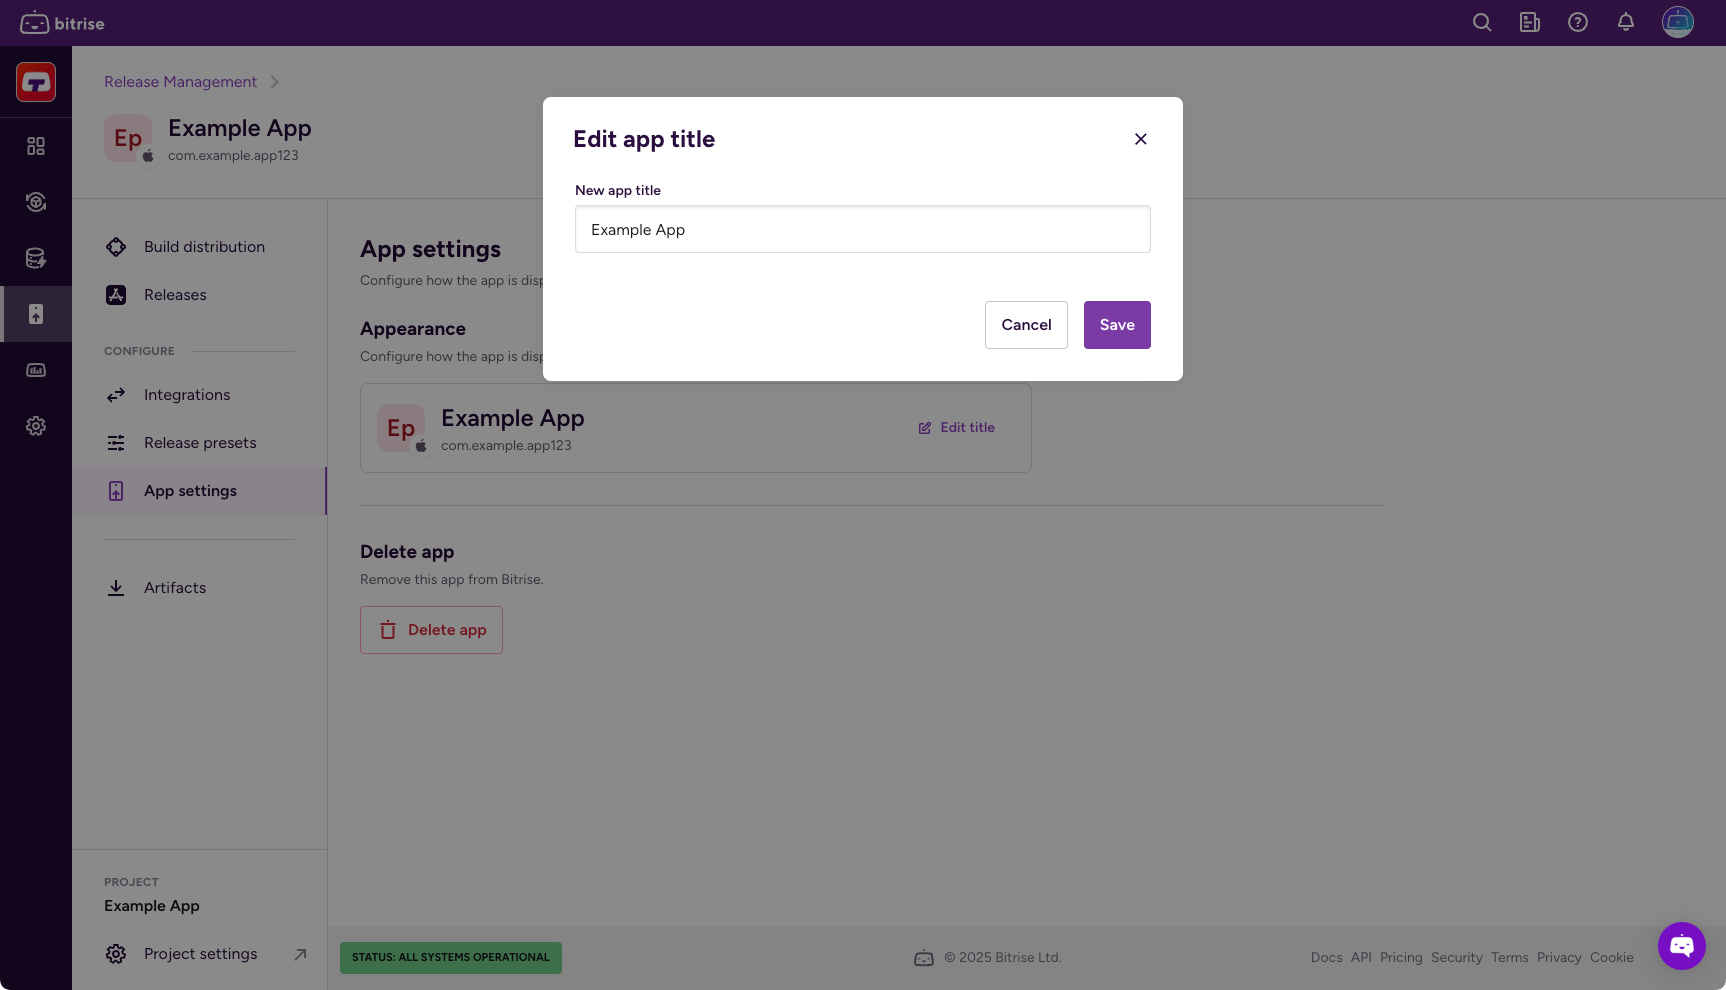Click the Project settings external arrow icon

point(300,954)
